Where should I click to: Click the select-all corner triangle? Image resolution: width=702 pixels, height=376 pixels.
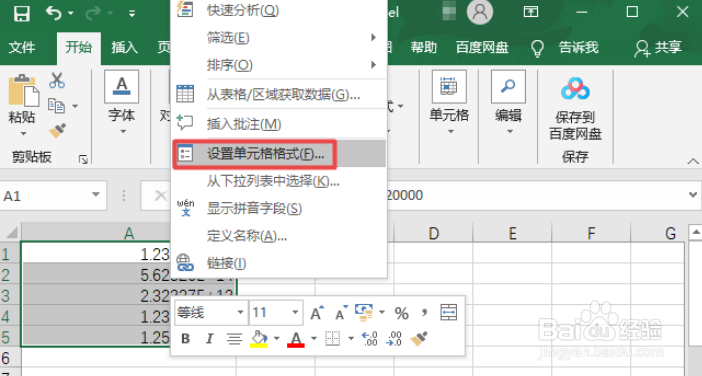[x=11, y=233]
